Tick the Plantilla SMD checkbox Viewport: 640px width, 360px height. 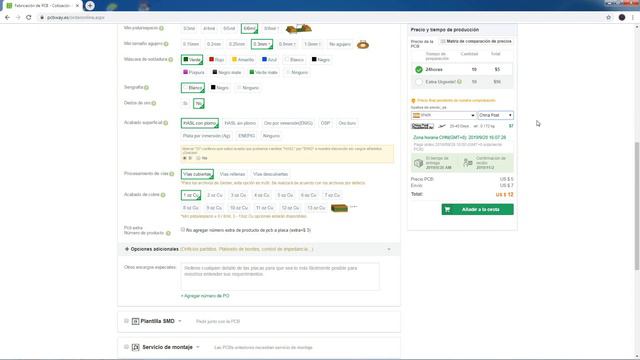pos(126,321)
